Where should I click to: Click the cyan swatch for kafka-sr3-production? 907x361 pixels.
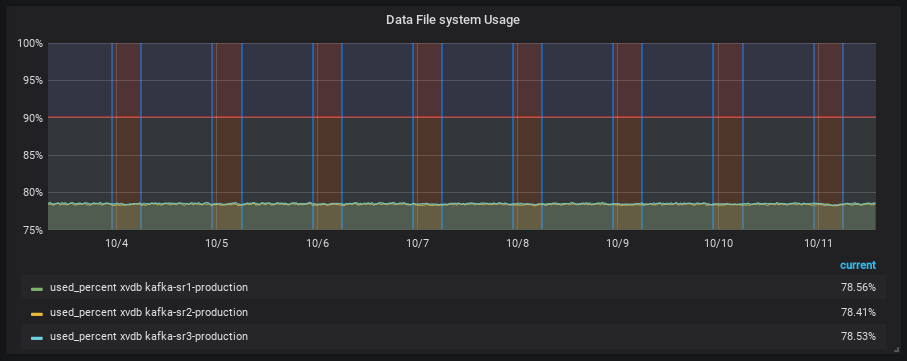click(37, 337)
